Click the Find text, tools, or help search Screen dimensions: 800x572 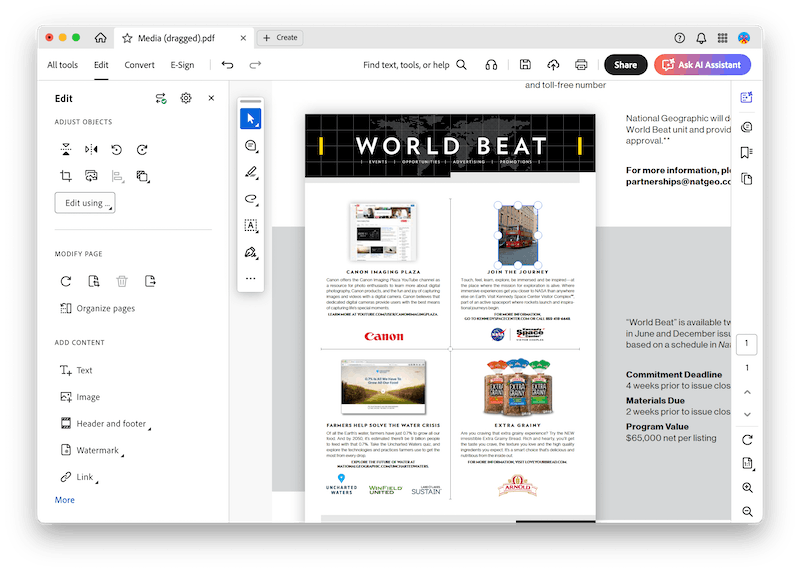pyautogui.click(x=414, y=65)
